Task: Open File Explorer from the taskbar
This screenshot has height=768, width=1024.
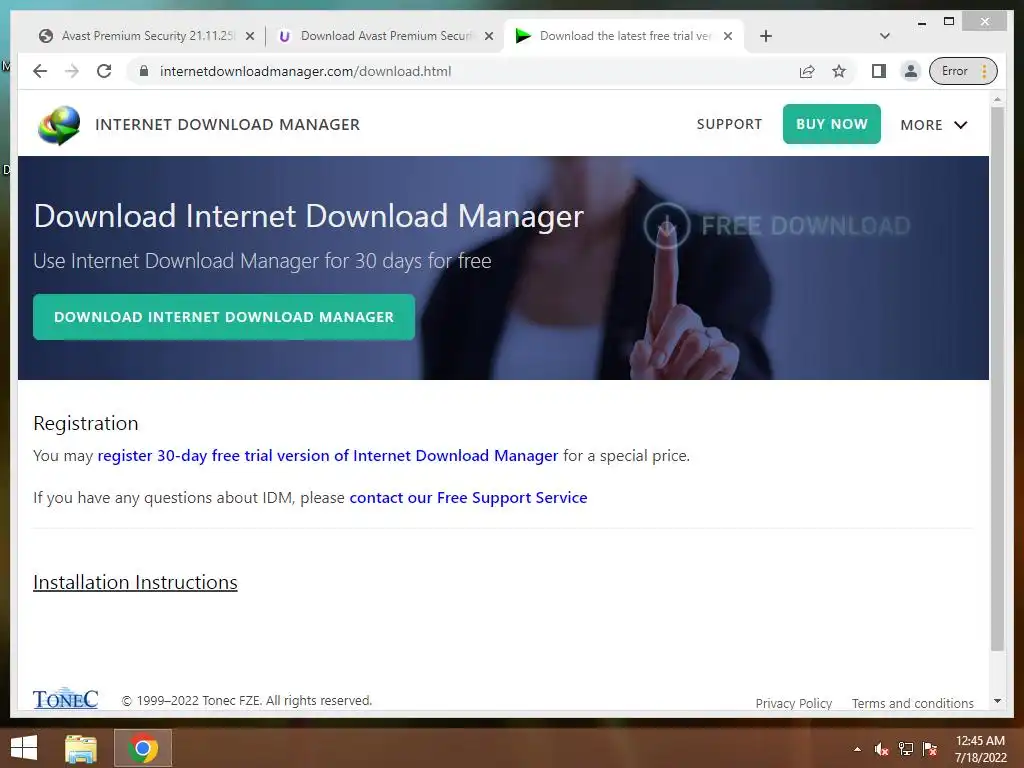Action: coord(81,748)
